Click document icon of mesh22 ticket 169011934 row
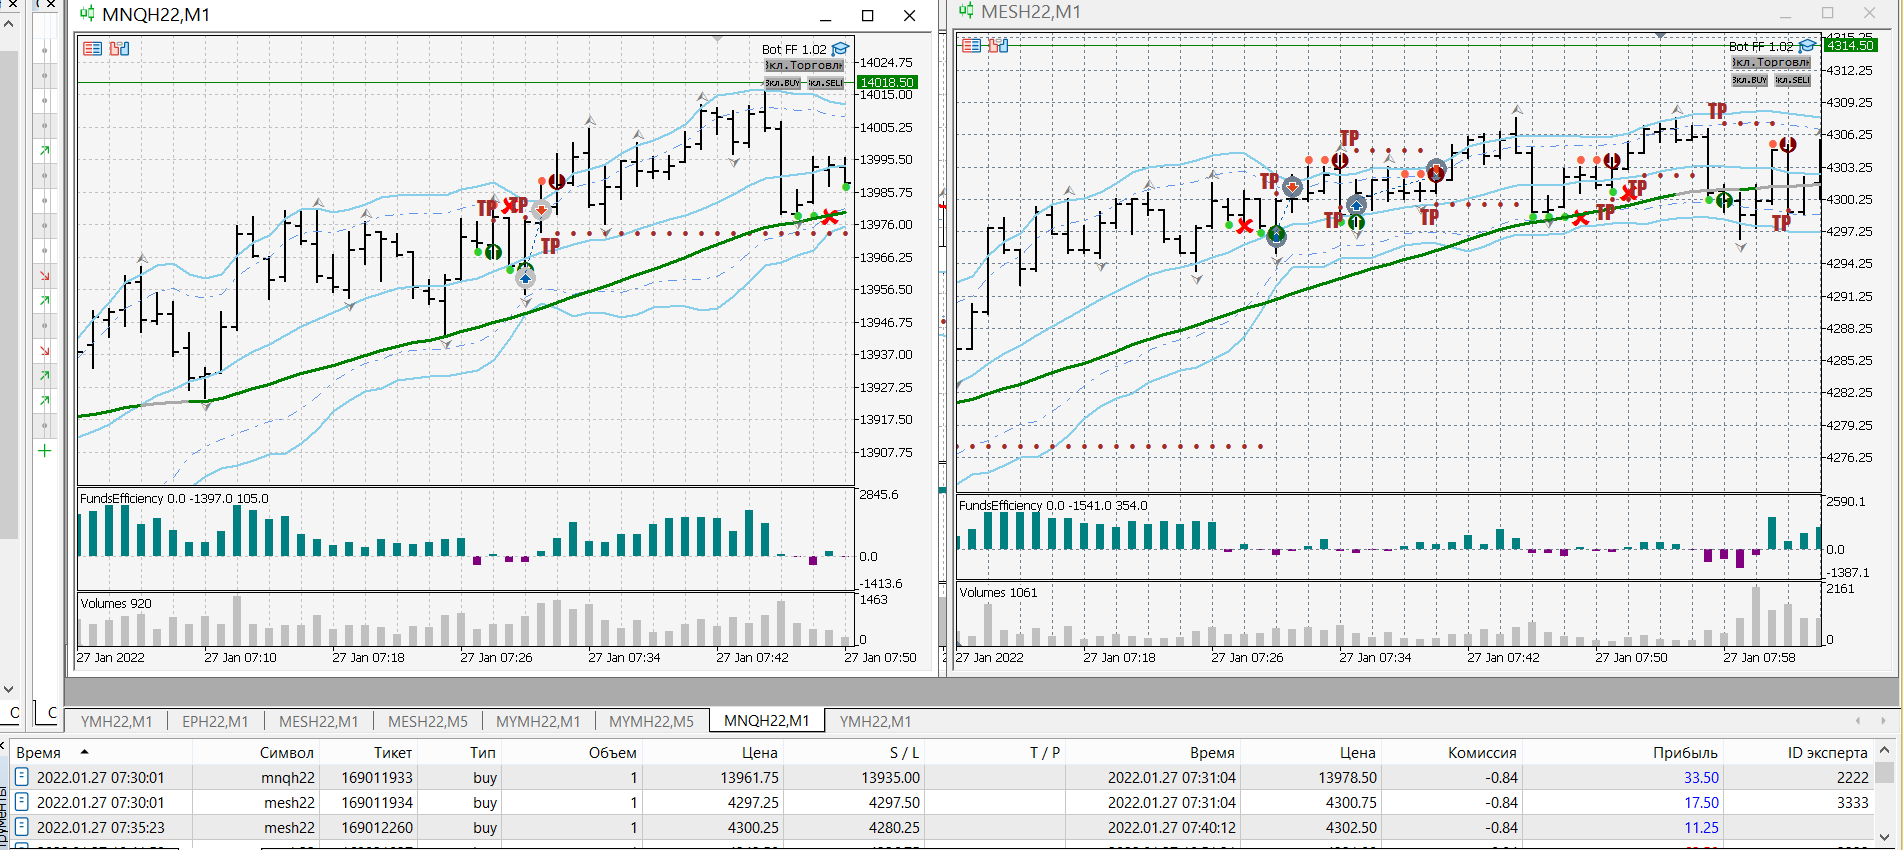Viewport: 1903px width, 850px height. click(x=21, y=802)
